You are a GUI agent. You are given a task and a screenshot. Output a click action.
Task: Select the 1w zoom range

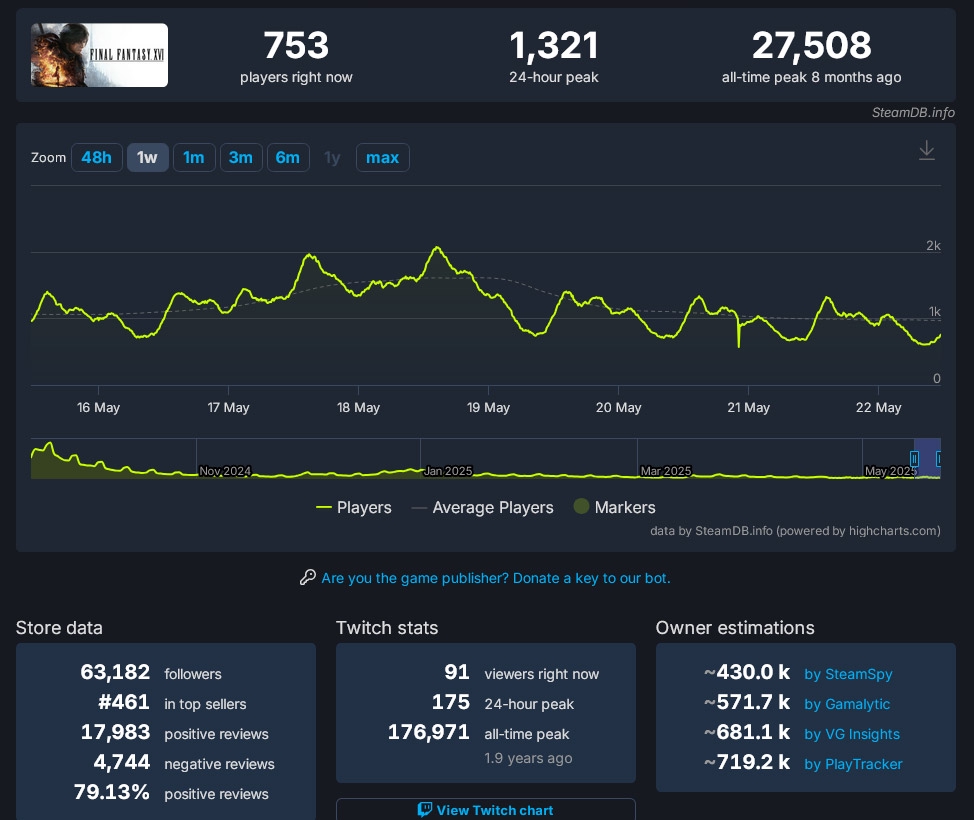(147, 158)
